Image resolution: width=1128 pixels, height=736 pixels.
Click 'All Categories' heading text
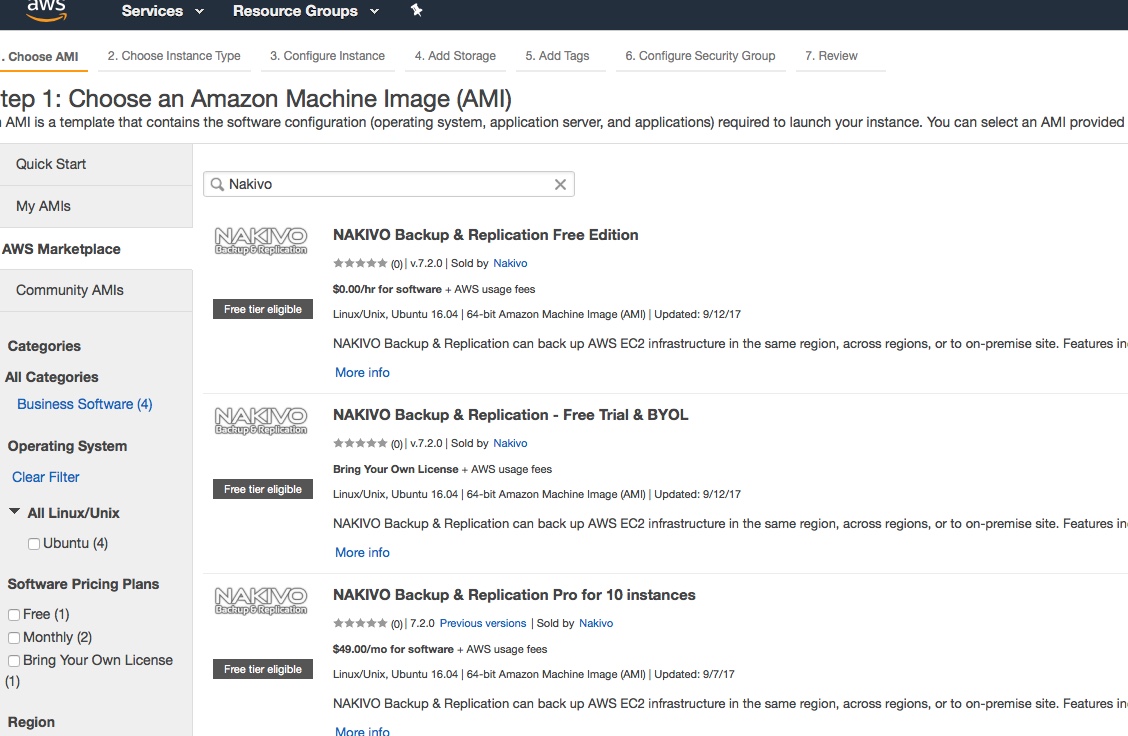click(x=52, y=377)
